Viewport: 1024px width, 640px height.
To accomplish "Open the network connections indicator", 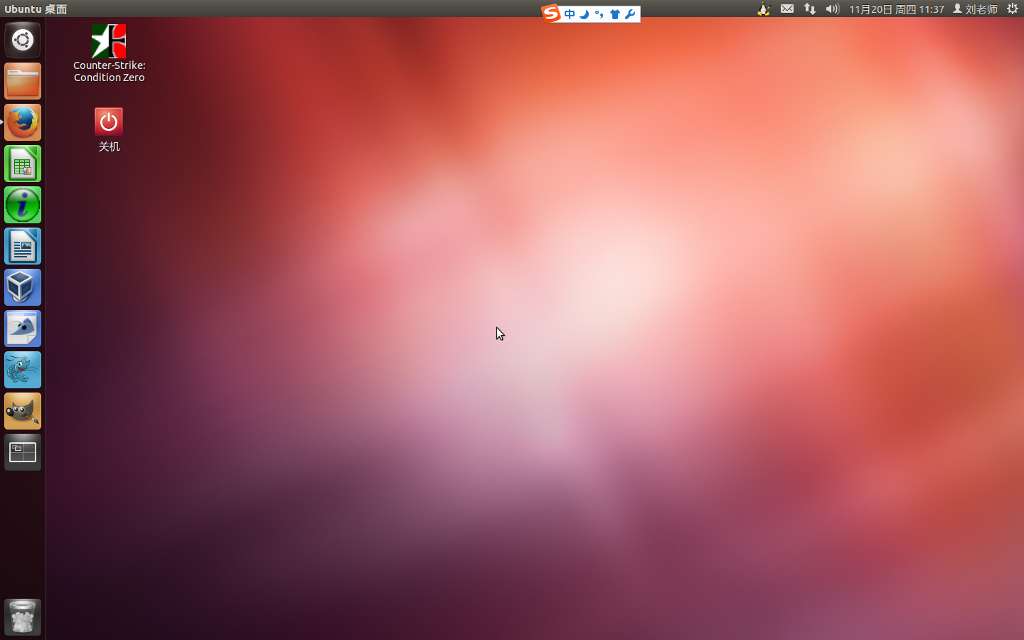I will (x=810, y=9).
